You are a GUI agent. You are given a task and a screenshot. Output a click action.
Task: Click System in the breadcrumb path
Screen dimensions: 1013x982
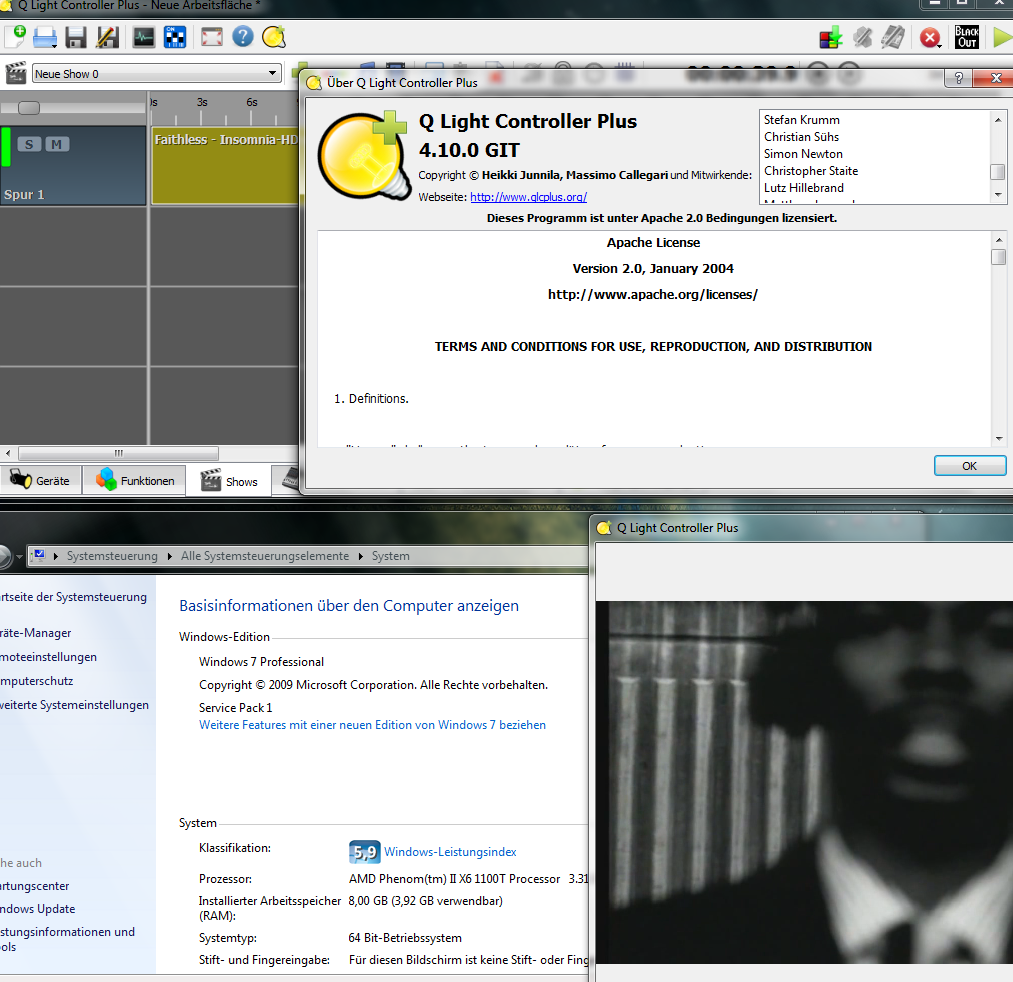(390, 556)
